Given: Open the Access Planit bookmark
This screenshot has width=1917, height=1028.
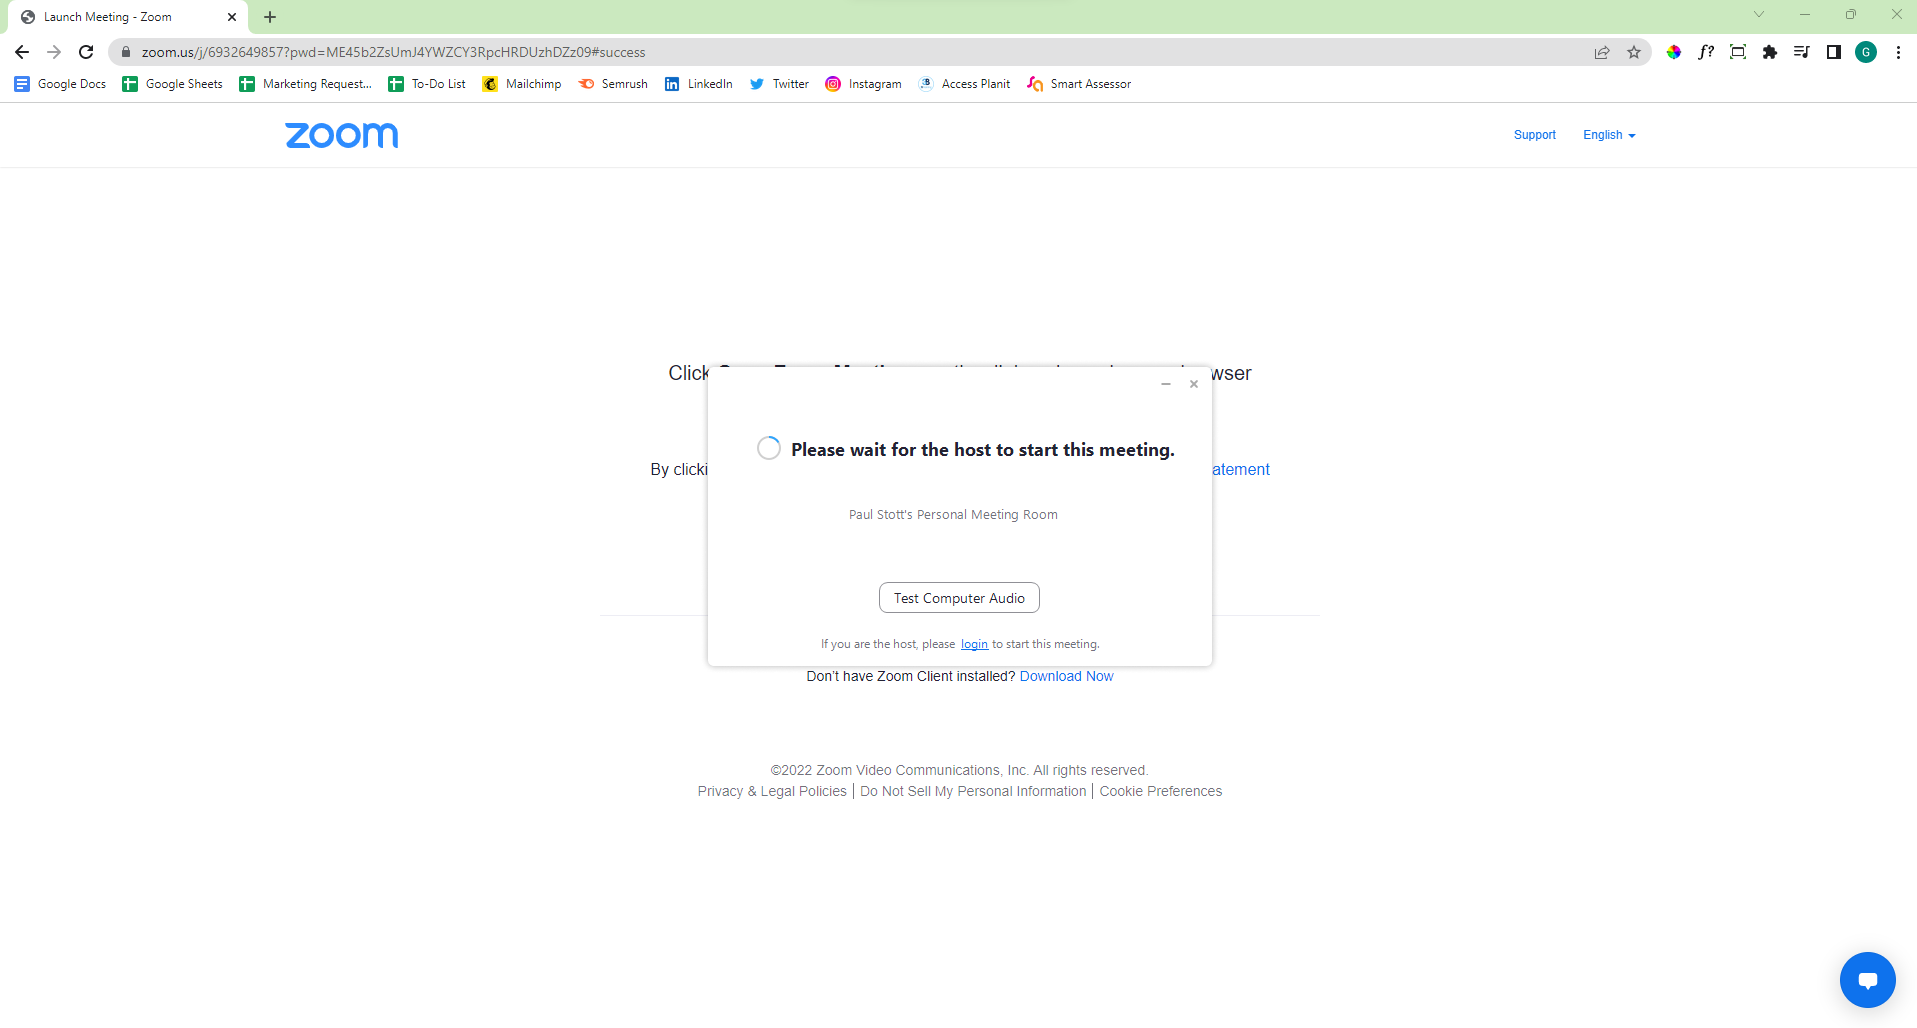Looking at the screenshot, I should pos(965,84).
